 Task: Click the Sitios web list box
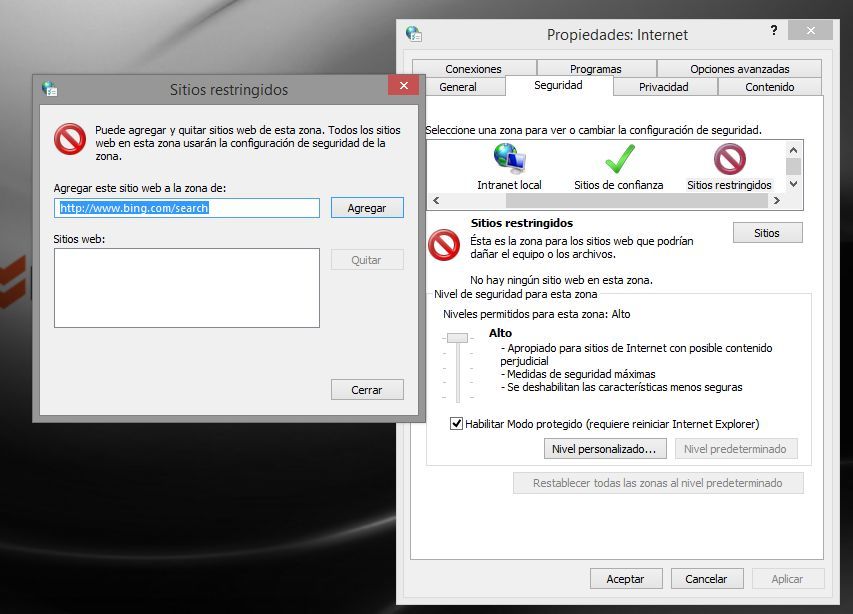[x=187, y=288]
